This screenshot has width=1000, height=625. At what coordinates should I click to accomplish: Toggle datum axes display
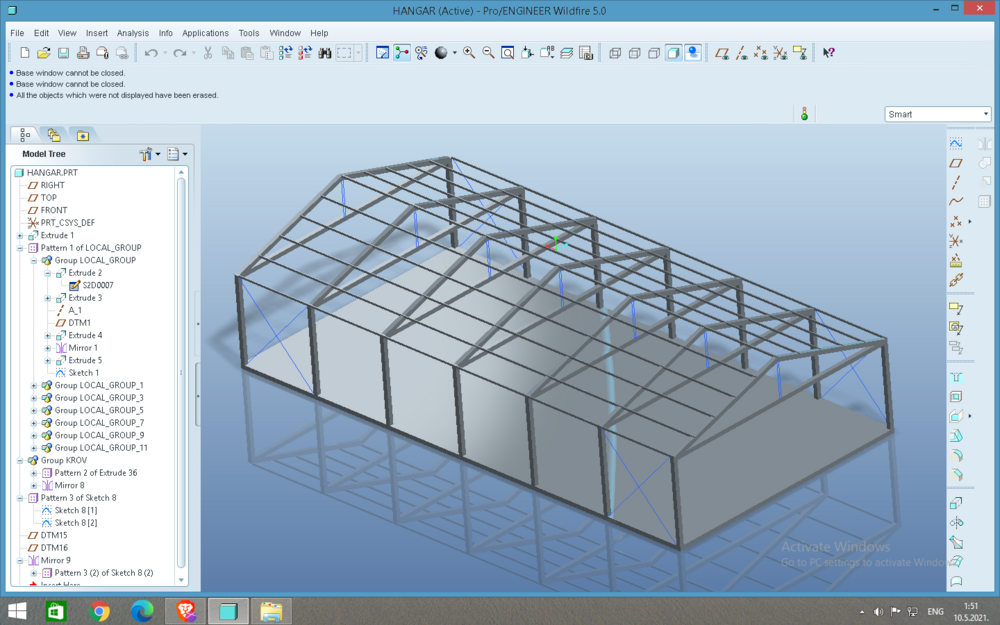click(x=741, y=53)
